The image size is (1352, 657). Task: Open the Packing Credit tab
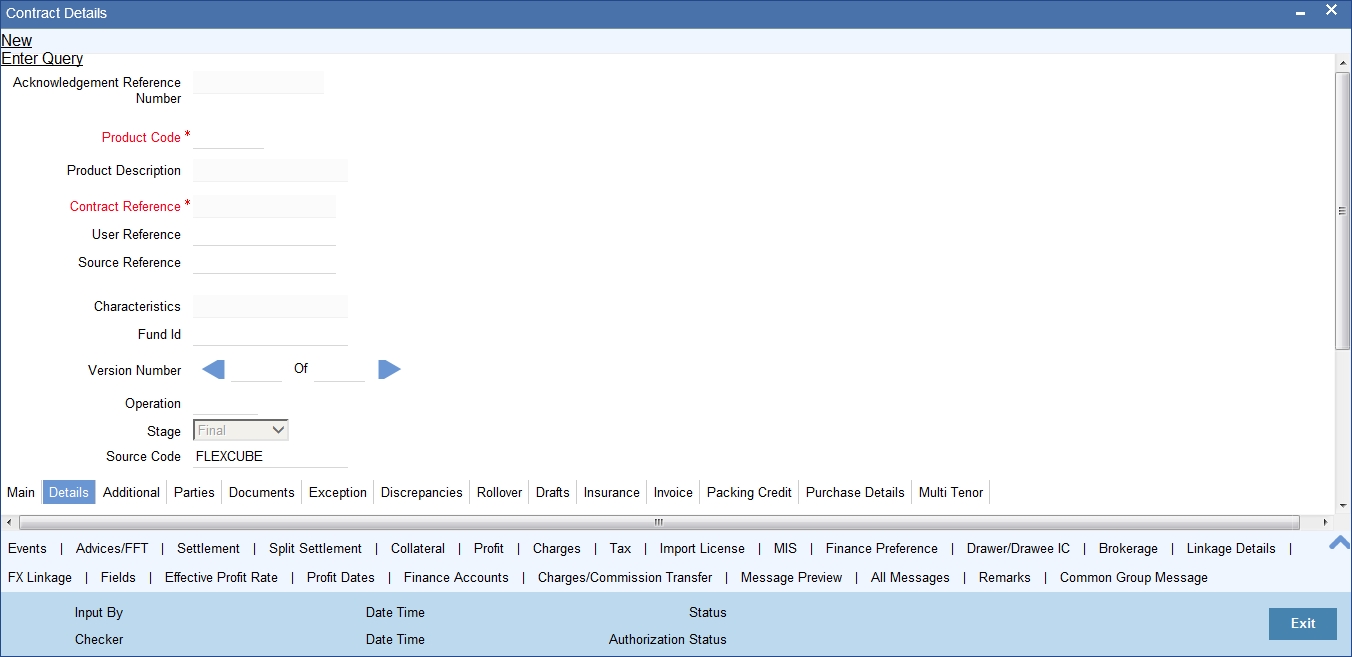[749, 492]
